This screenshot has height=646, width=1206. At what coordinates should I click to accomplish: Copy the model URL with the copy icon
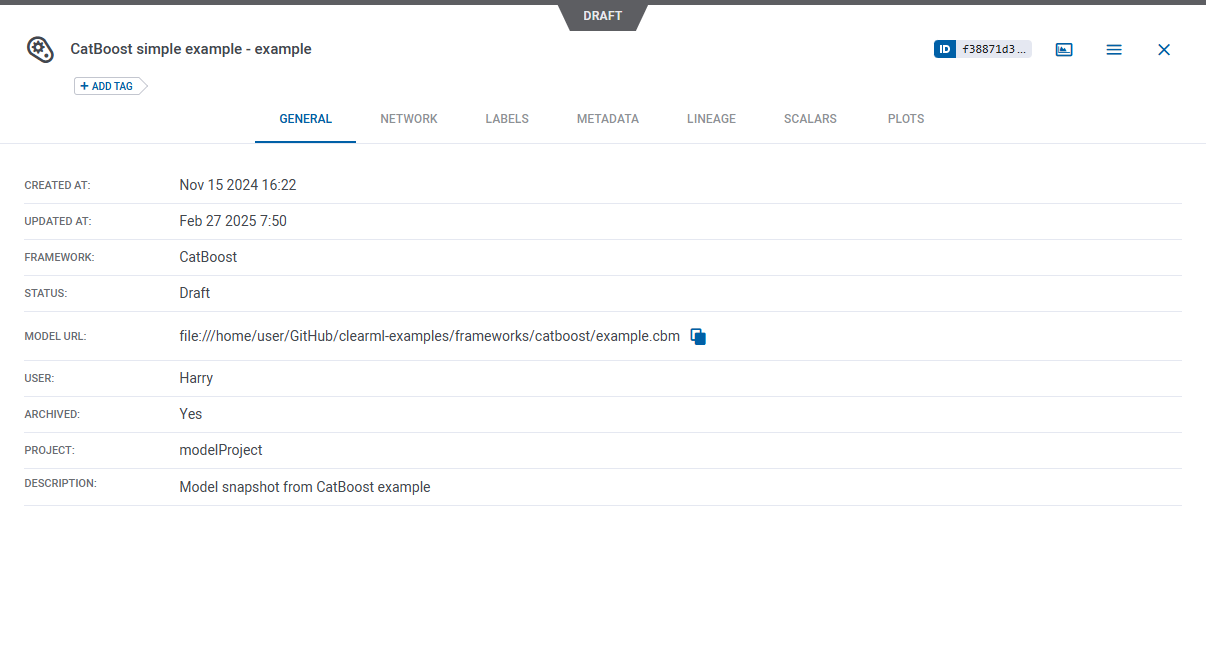(698, 337)
